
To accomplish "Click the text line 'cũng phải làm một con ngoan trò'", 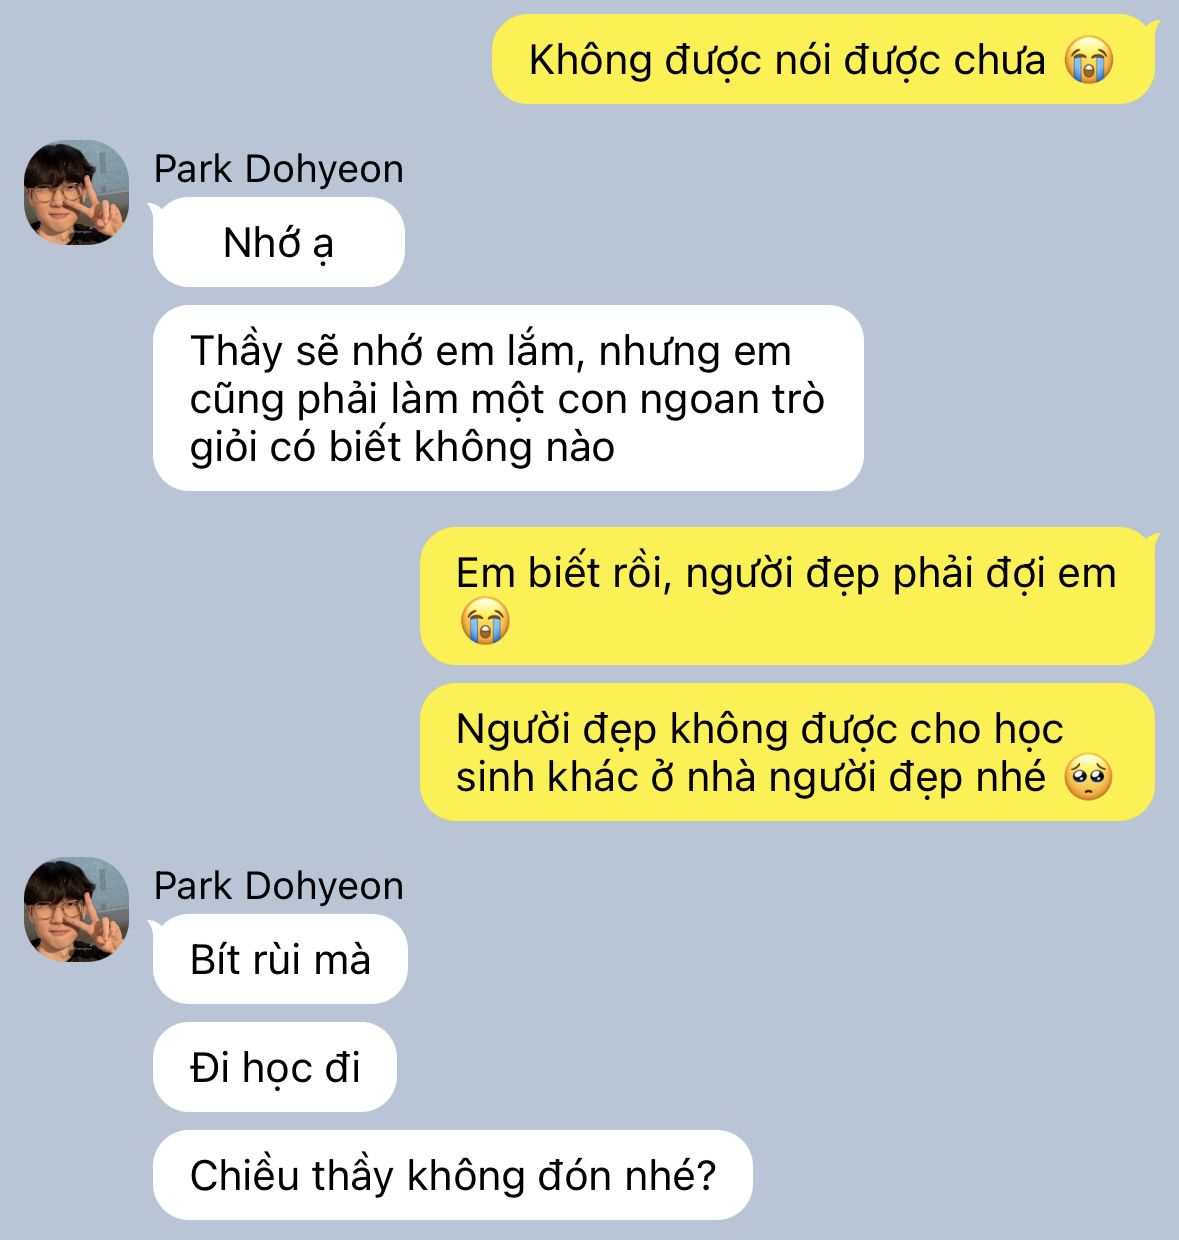I will click(507, 399).
